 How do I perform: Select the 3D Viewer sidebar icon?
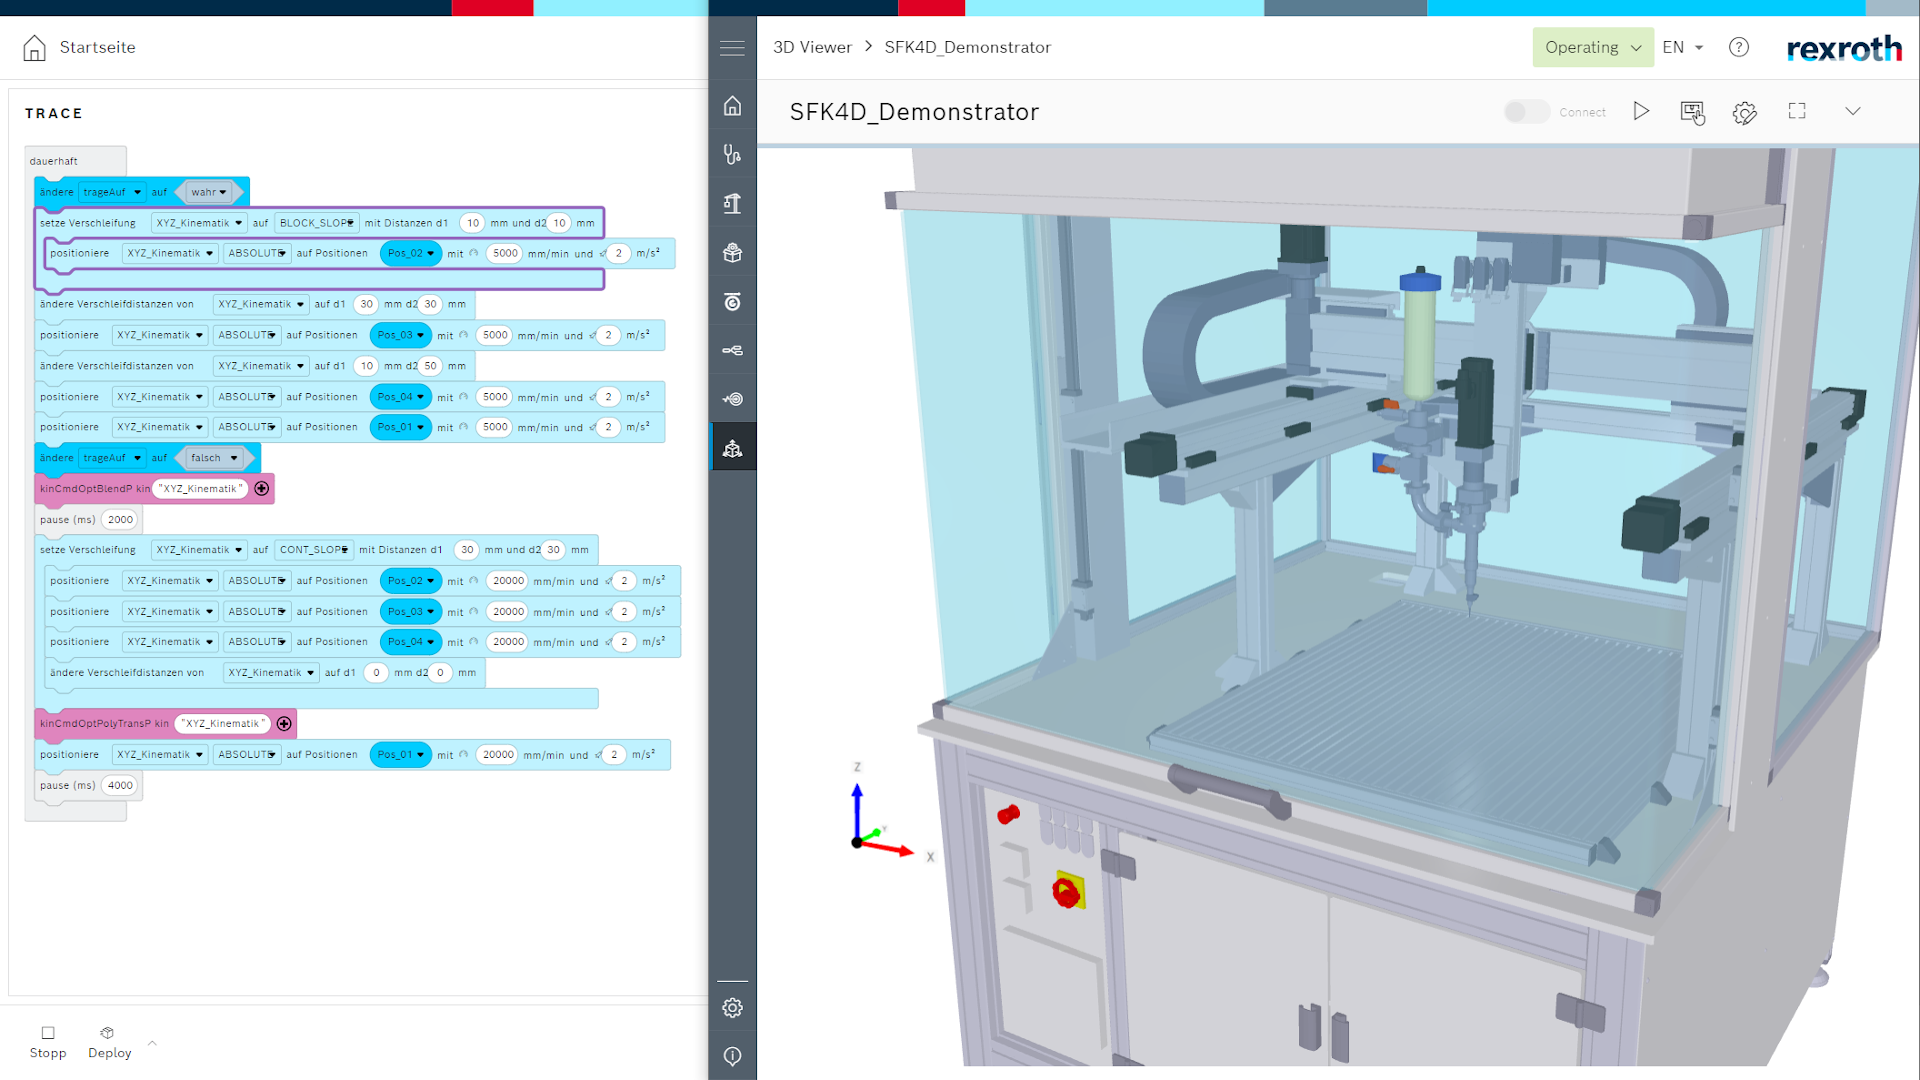point(732,448)
